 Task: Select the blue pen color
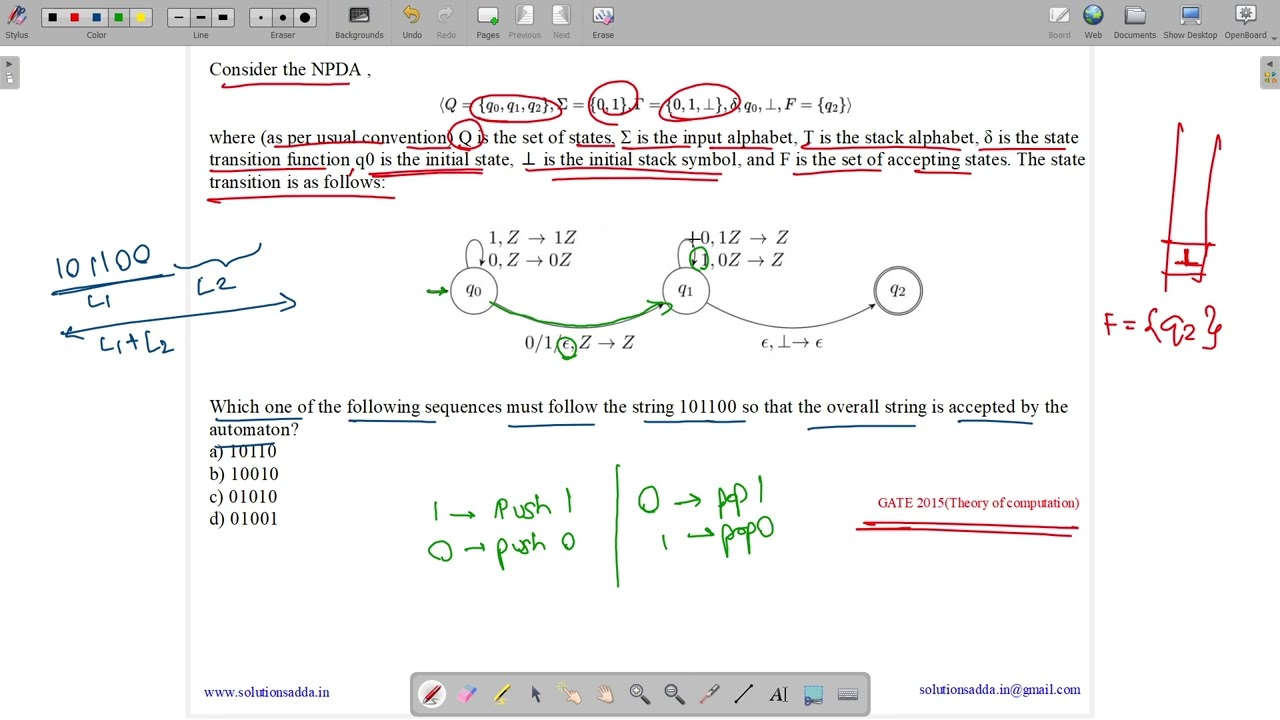click(x=96, y=17)
